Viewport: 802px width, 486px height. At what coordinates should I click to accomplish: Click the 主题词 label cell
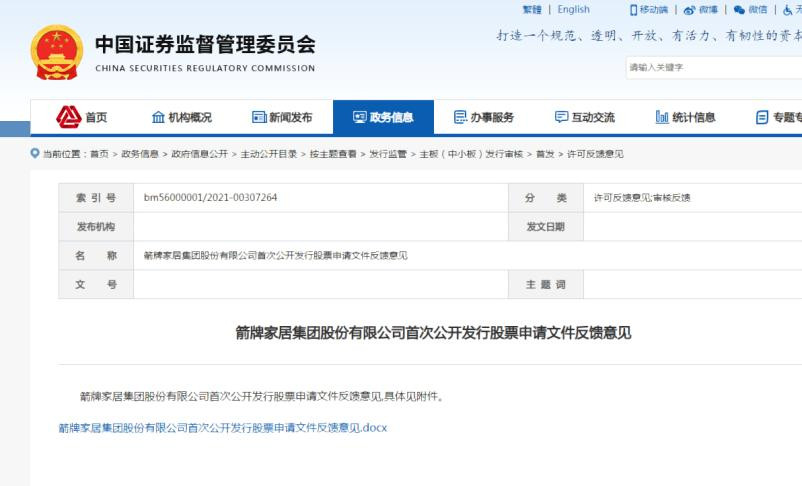546,284
